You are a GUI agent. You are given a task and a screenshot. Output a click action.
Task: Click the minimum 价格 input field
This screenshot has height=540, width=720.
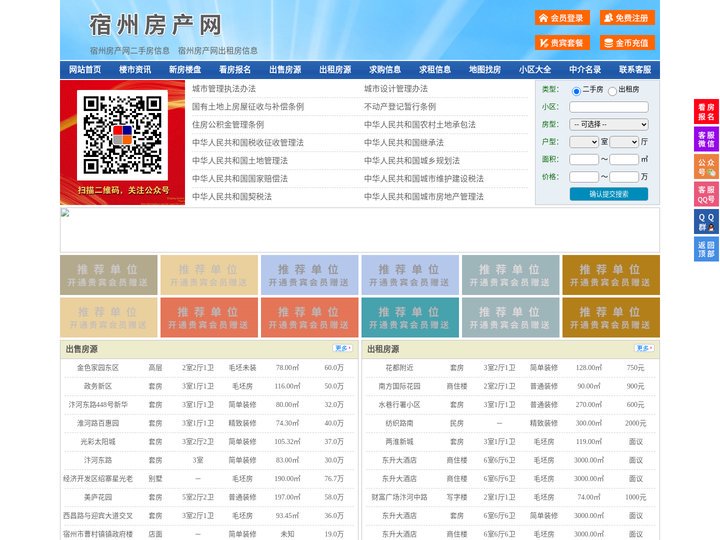[x=584, y=177]
